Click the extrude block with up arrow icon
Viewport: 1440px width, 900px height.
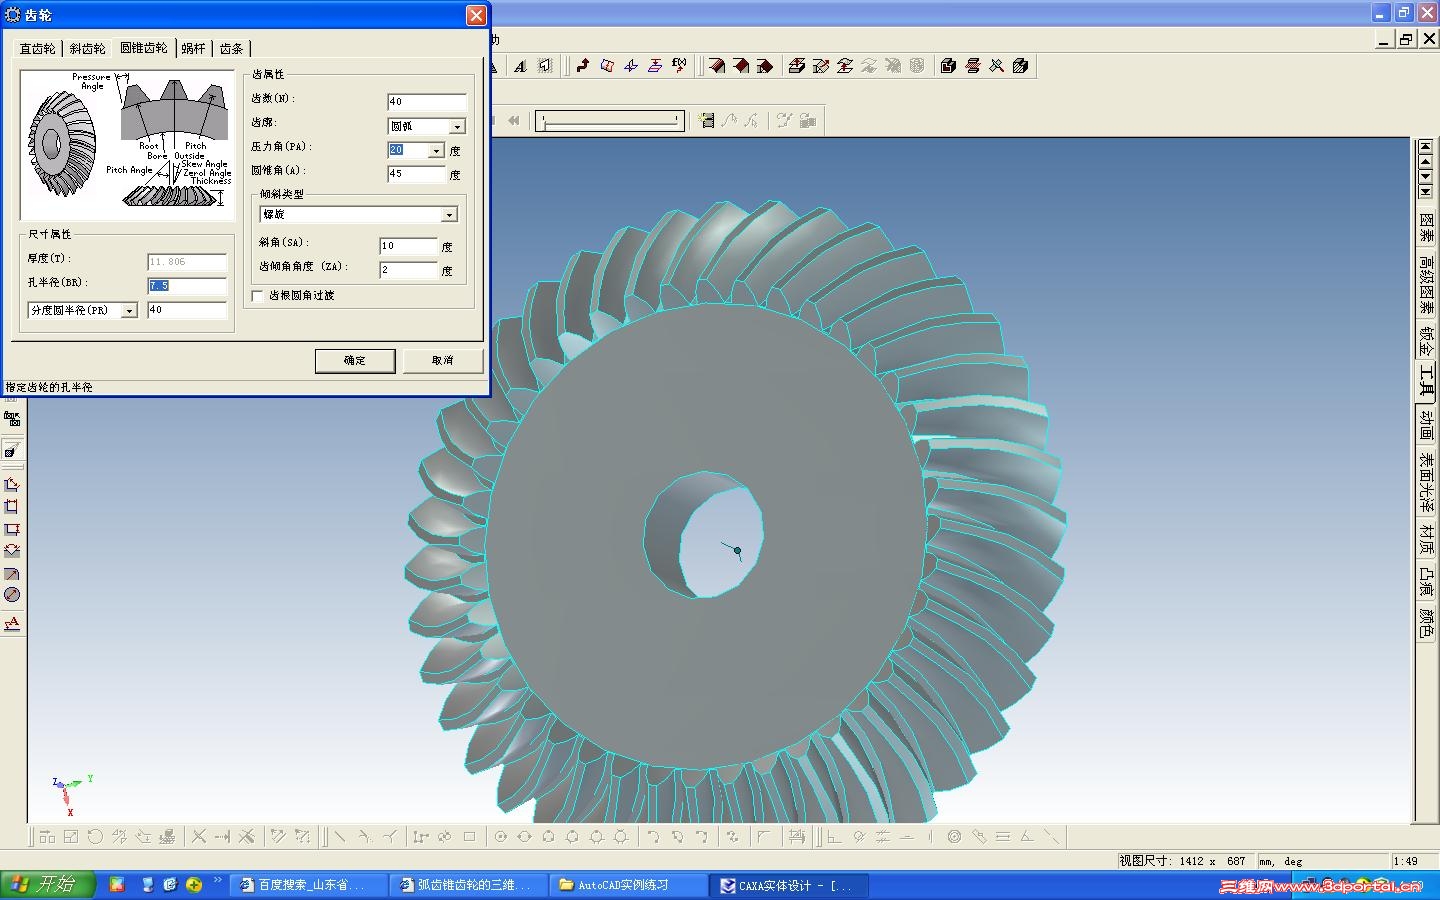coord(797,66)
